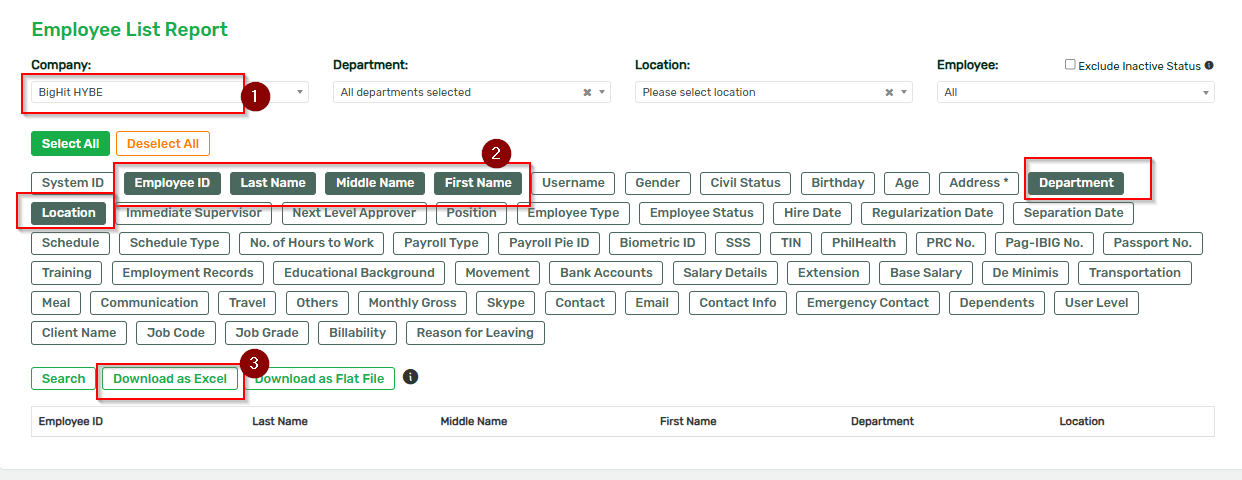Click the Deselect All button
This screenshot has width=1242, height=480.
pos(163,144)
